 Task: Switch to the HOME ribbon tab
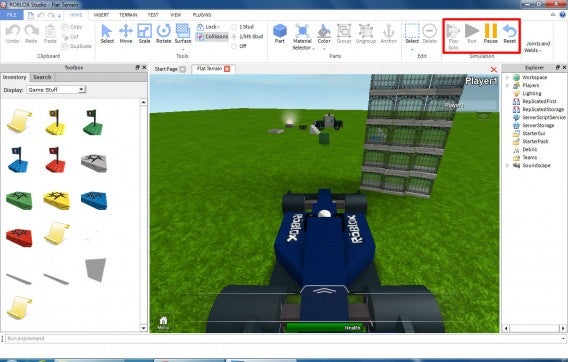pos(76,15)
